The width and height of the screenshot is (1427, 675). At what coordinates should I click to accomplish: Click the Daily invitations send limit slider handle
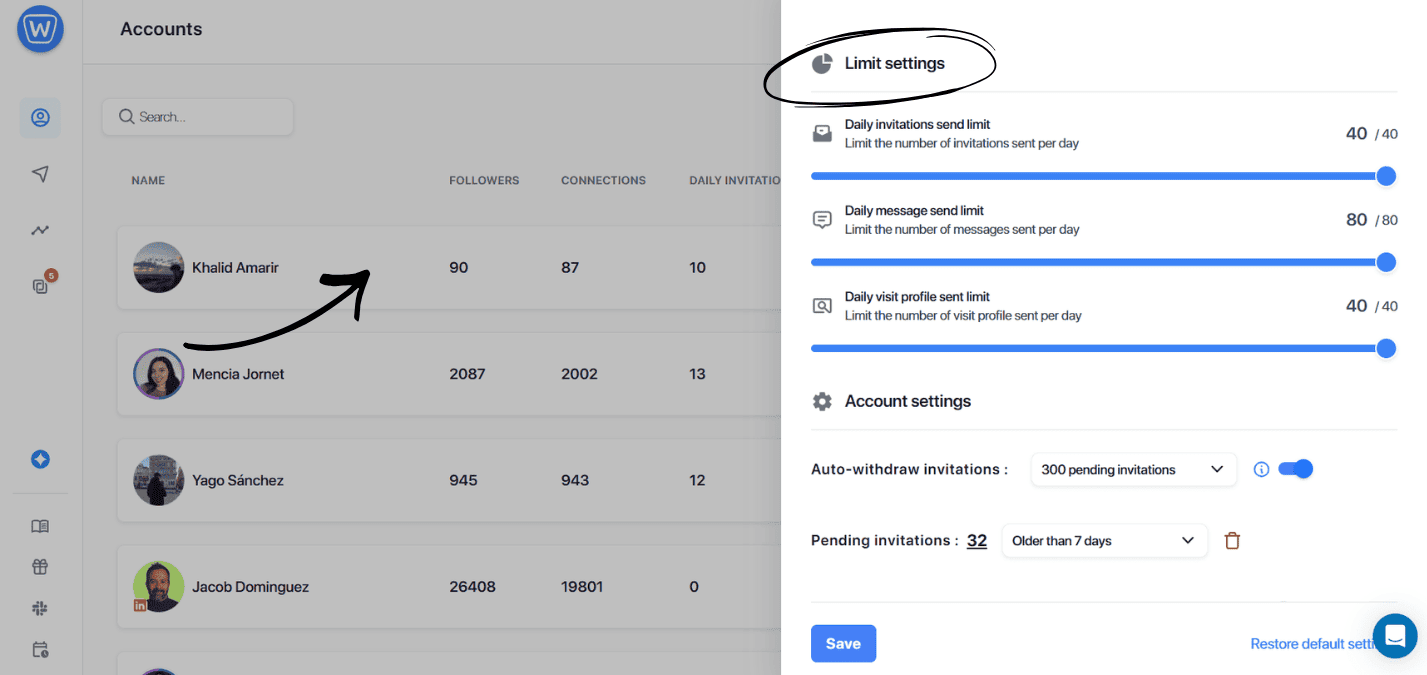[1386, 176]
